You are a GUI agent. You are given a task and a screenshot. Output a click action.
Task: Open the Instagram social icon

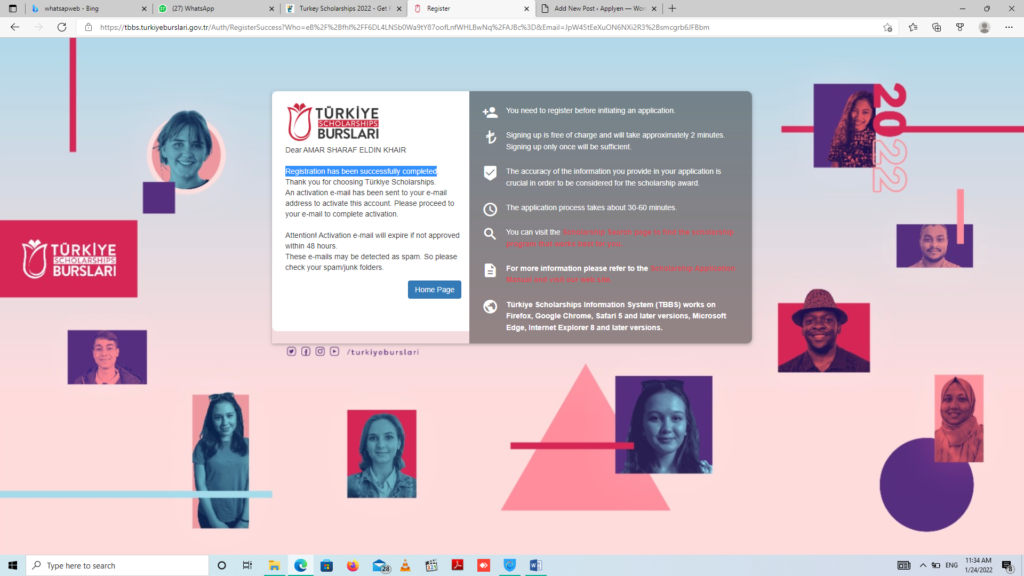click(x=320, y=351)
